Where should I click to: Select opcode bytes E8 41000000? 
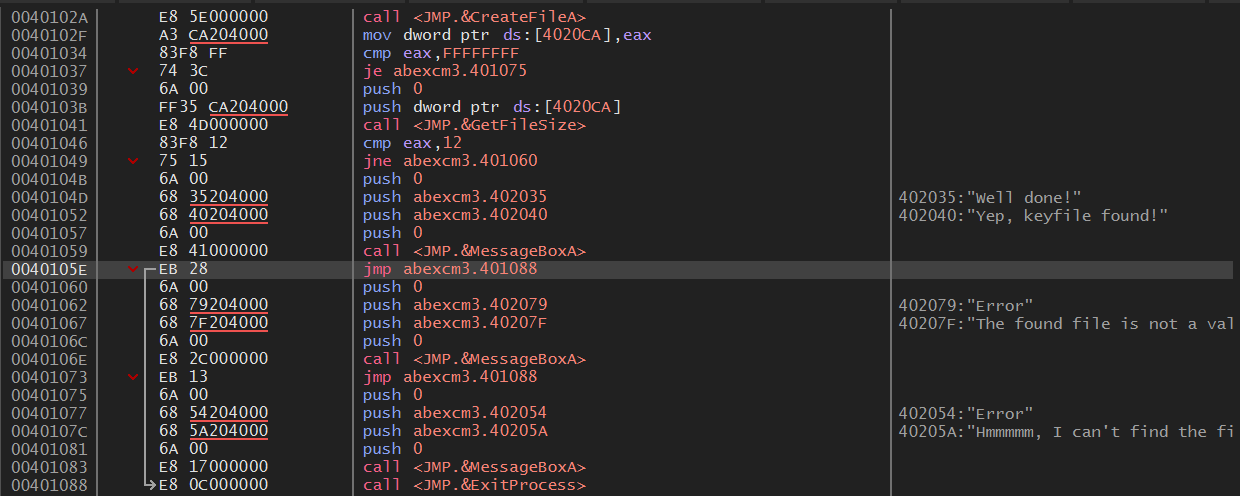(213, 251)
